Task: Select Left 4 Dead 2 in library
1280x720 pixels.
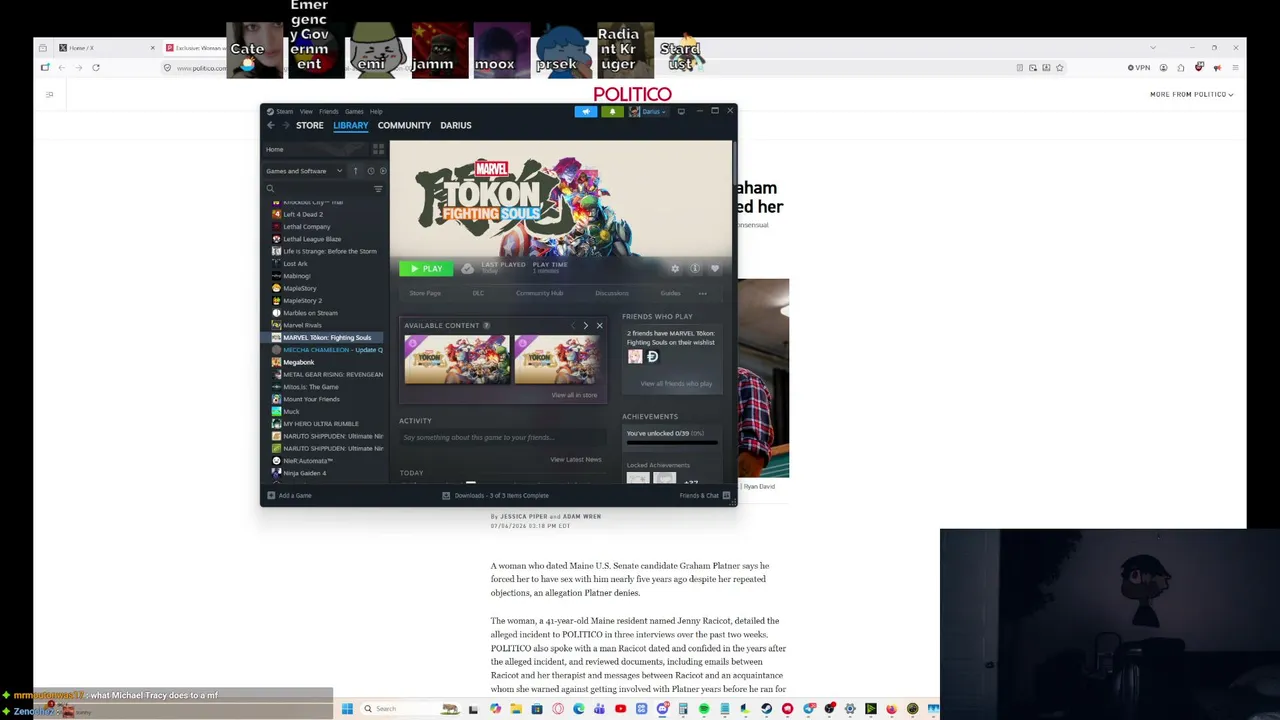Action: (302, 214)
